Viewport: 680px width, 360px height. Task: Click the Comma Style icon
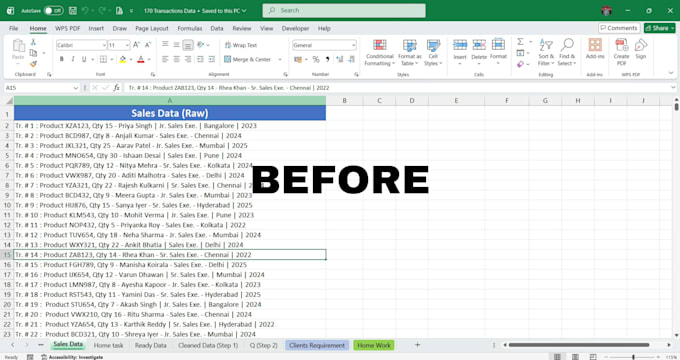327,59
